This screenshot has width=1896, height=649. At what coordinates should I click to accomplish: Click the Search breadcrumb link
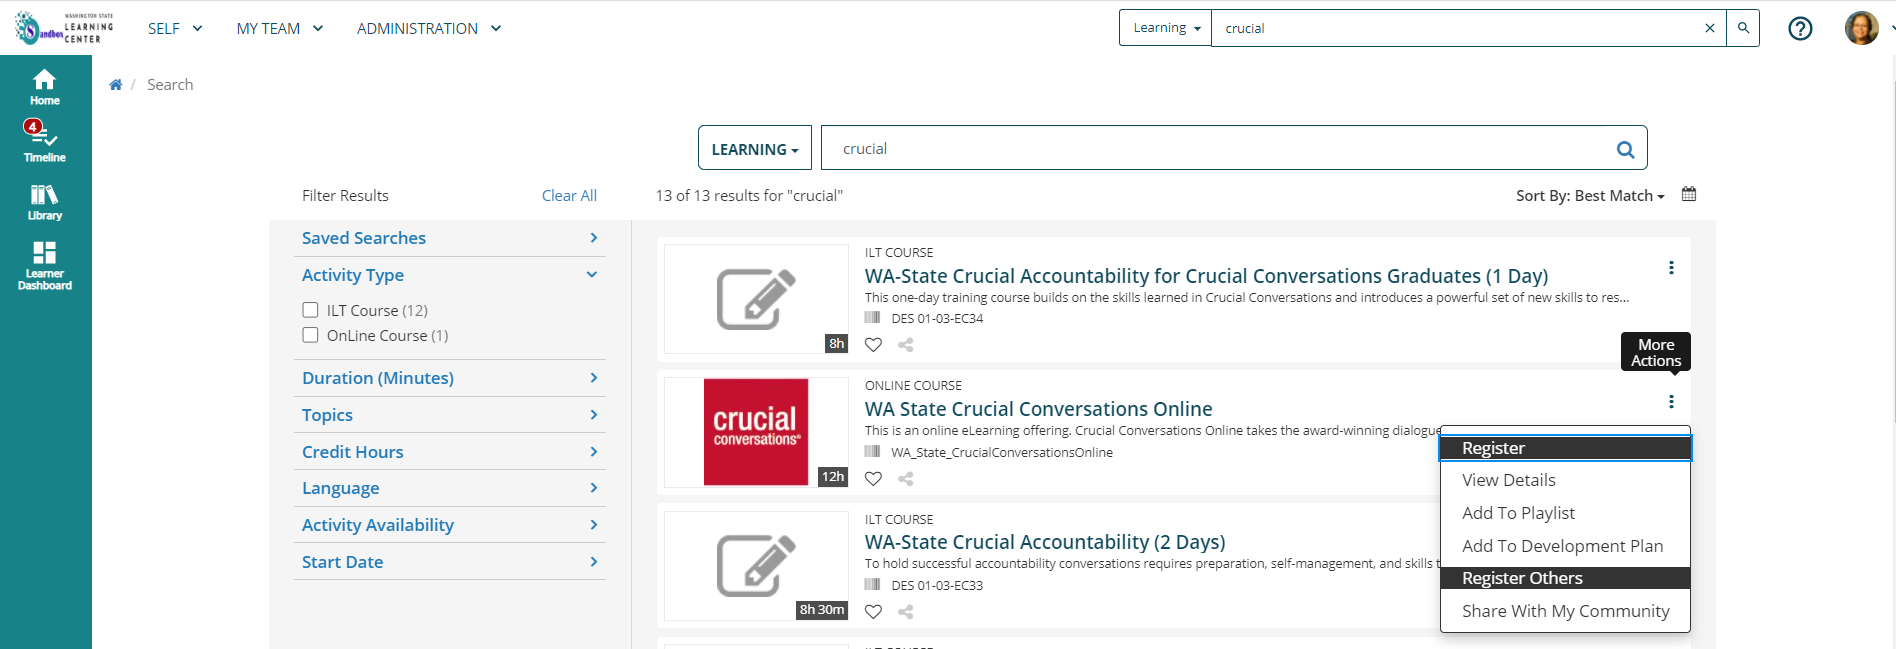coord(170,85)
